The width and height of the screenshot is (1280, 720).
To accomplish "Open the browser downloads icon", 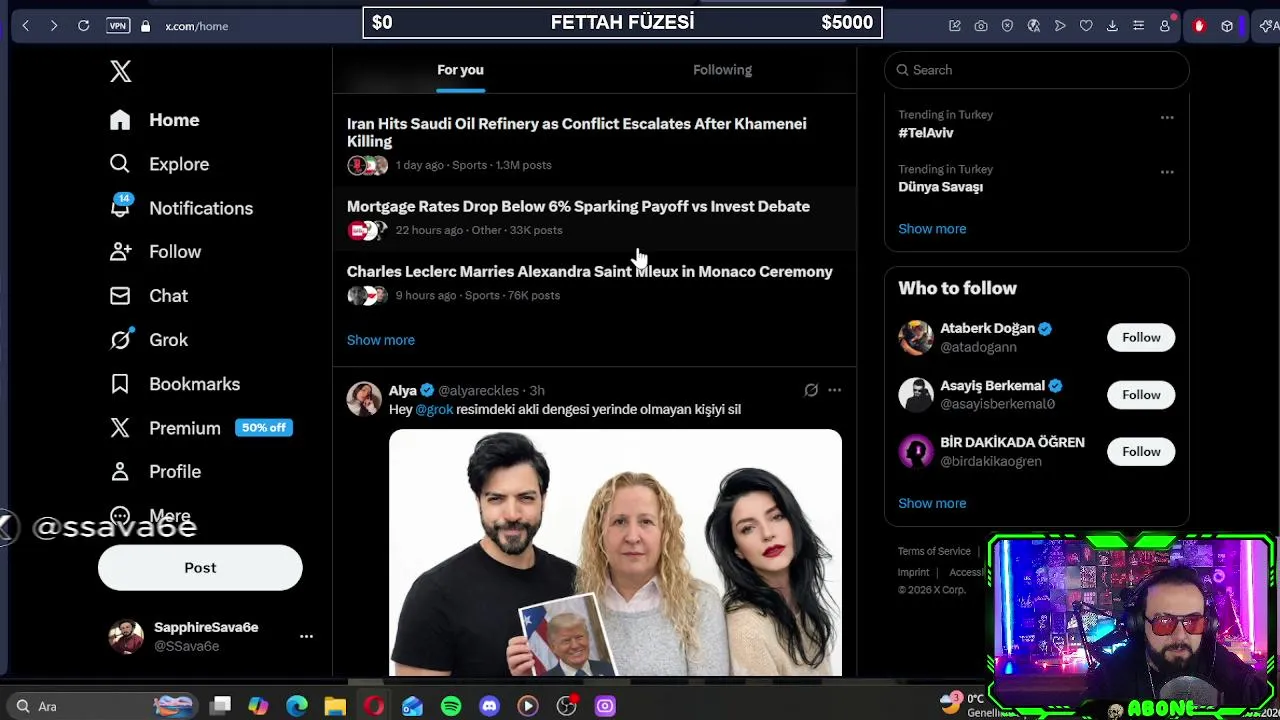I will [1112, 26].
